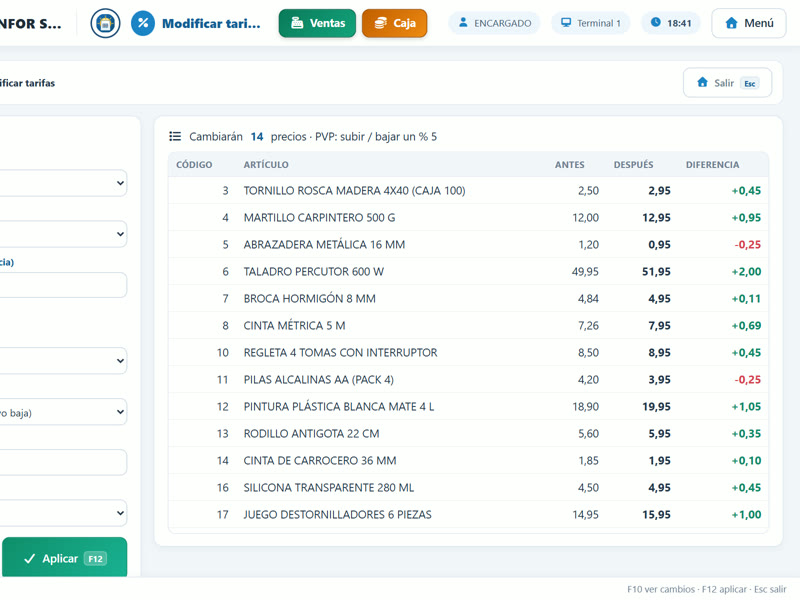Click the round store logo icon
This screenshot has height=600, width=800.
click(x=105, y=23)
